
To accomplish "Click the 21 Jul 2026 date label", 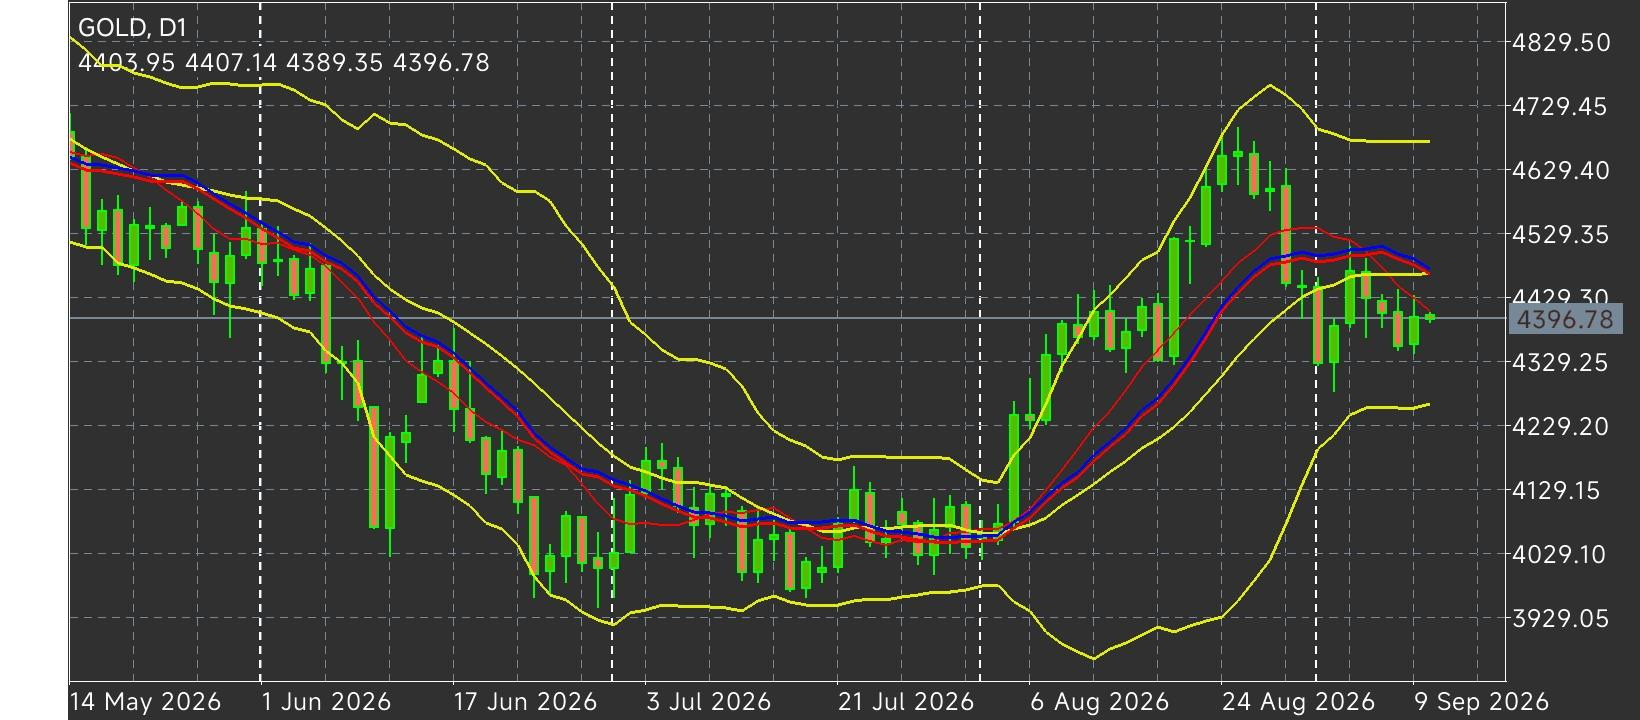I will click(x=906, y=701).
